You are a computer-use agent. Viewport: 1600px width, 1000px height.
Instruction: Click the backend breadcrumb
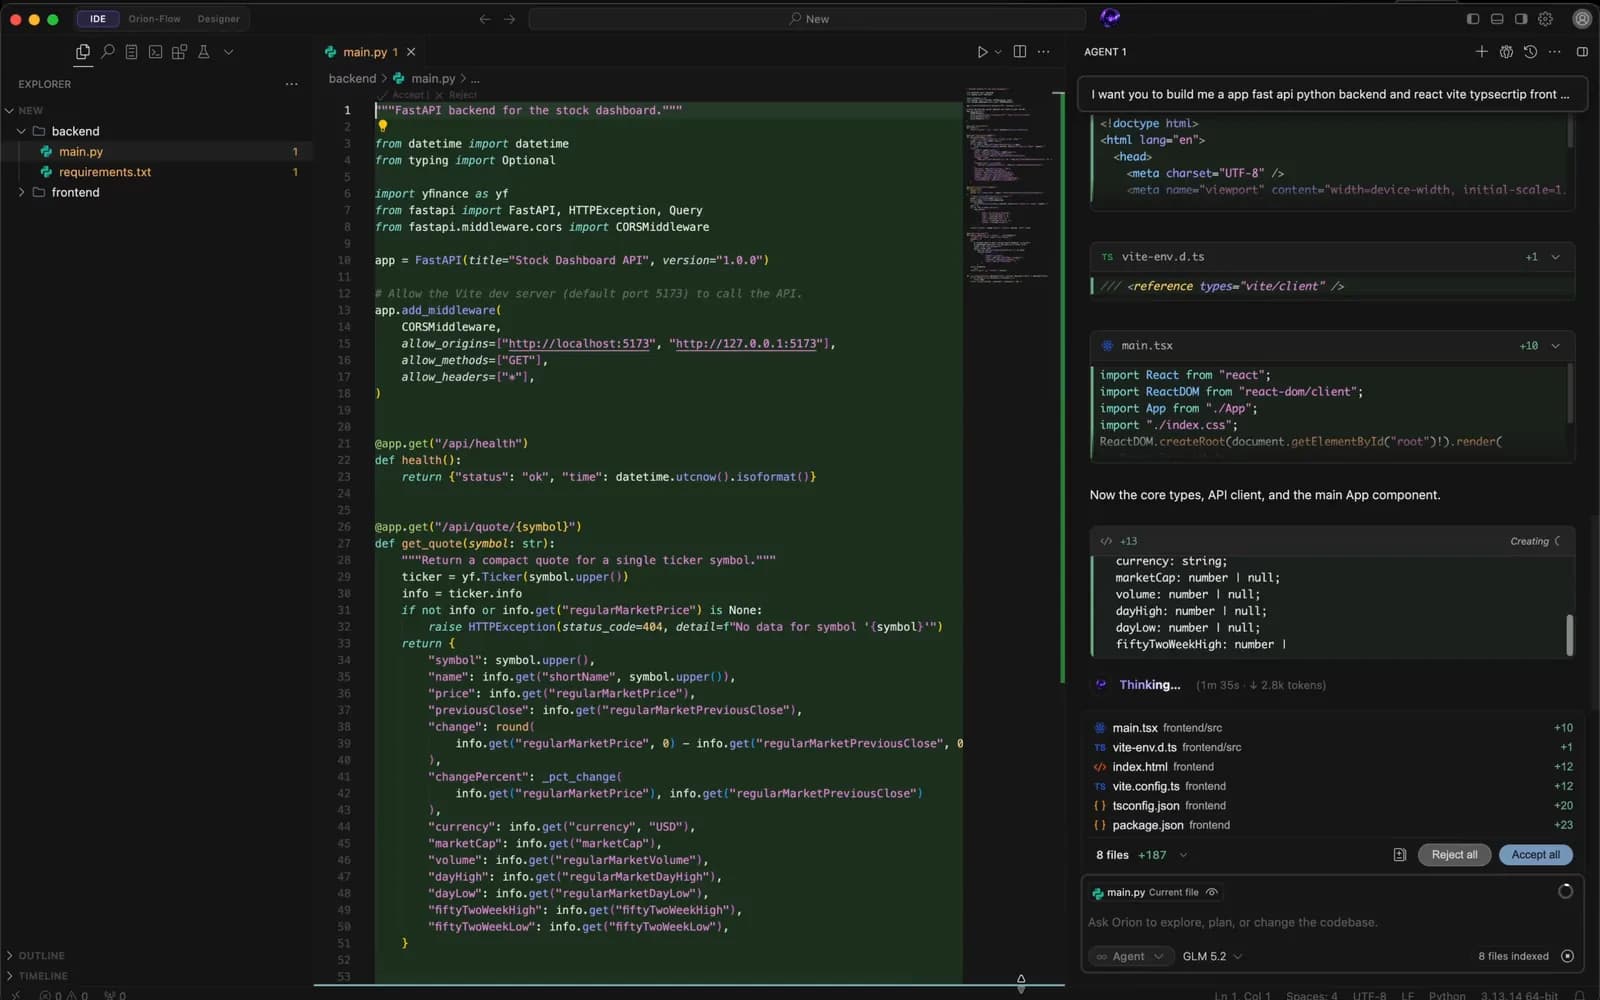(x=352, y=78)
